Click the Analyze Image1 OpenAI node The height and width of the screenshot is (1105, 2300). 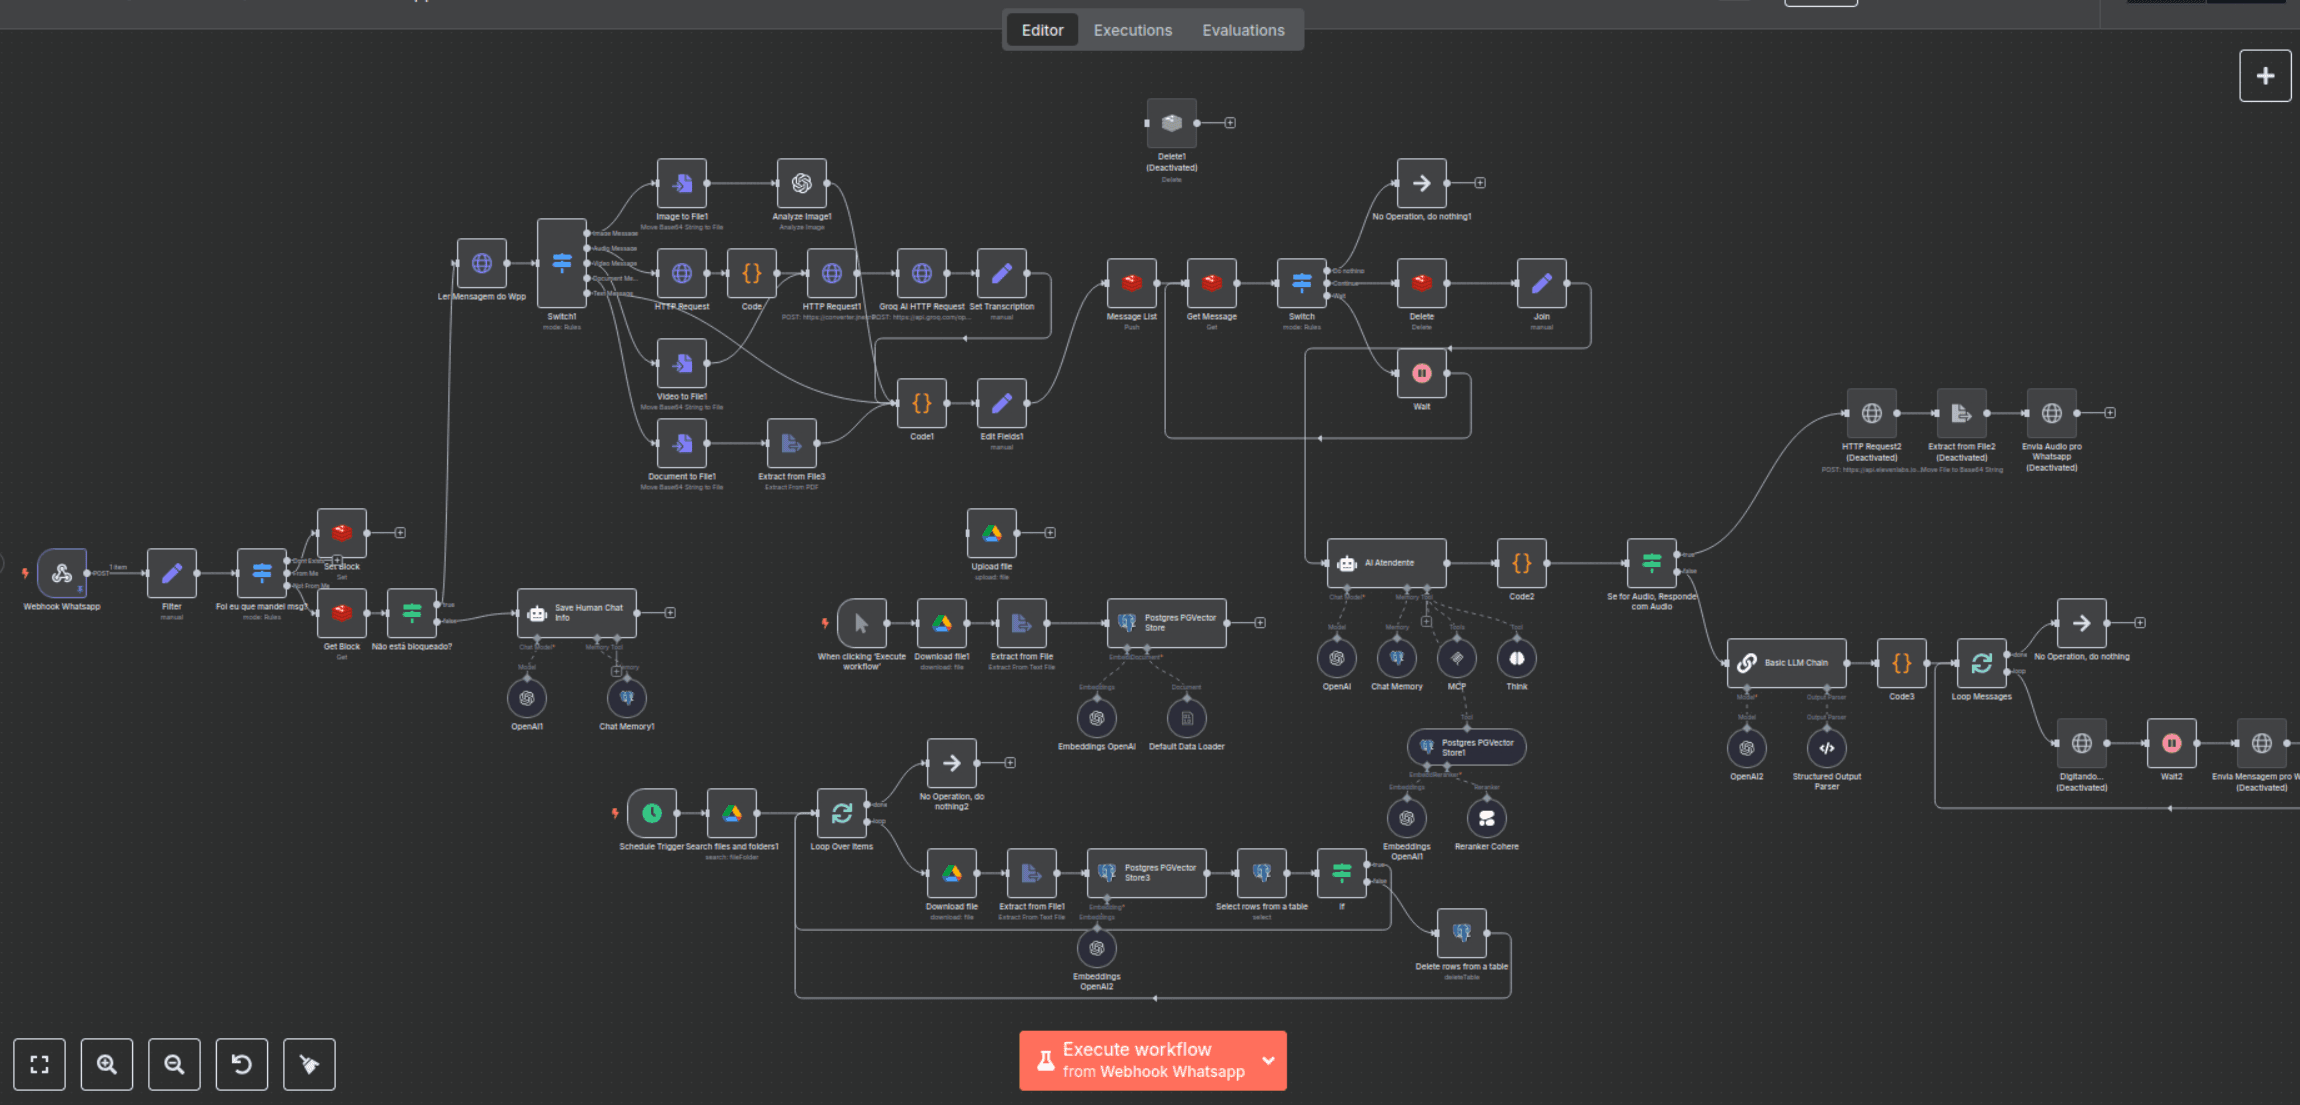802,183
